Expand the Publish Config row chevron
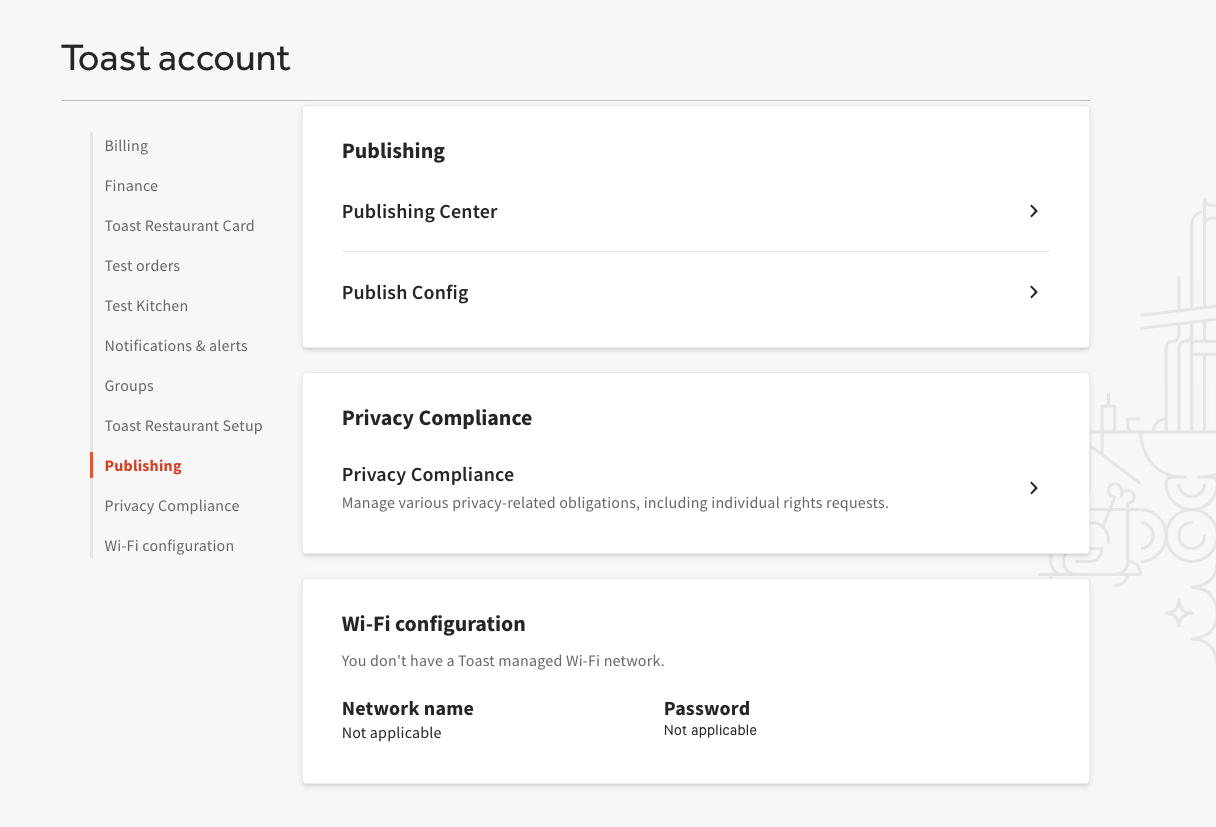 point(1033,292)
